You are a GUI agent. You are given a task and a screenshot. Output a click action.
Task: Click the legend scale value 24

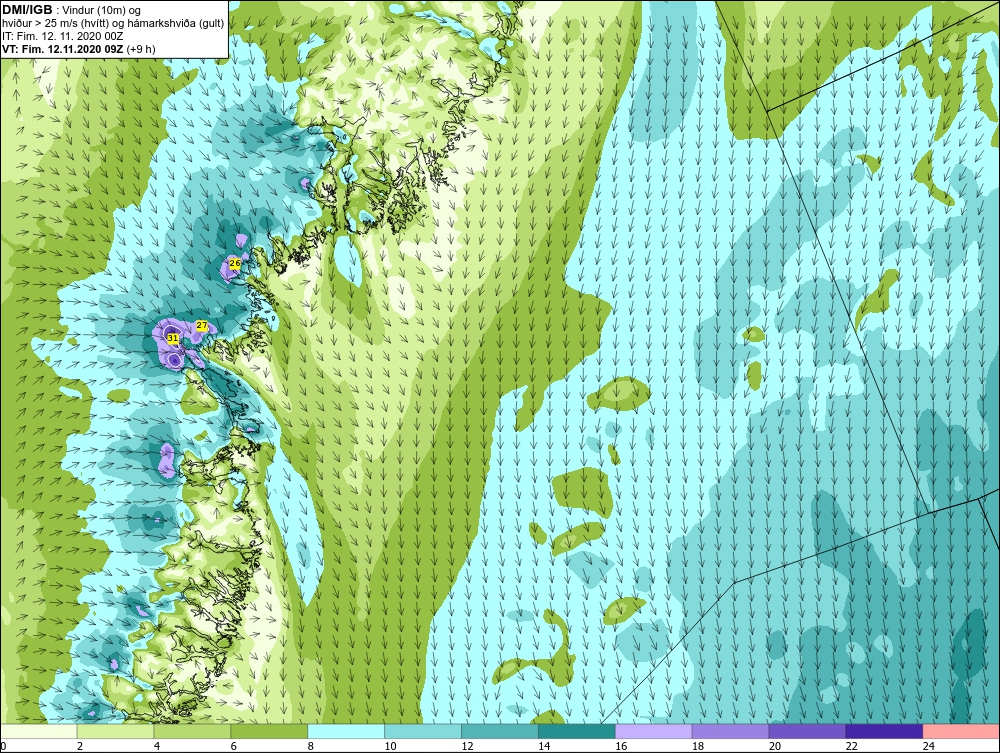pyautogui.click(x=929, y=746)
